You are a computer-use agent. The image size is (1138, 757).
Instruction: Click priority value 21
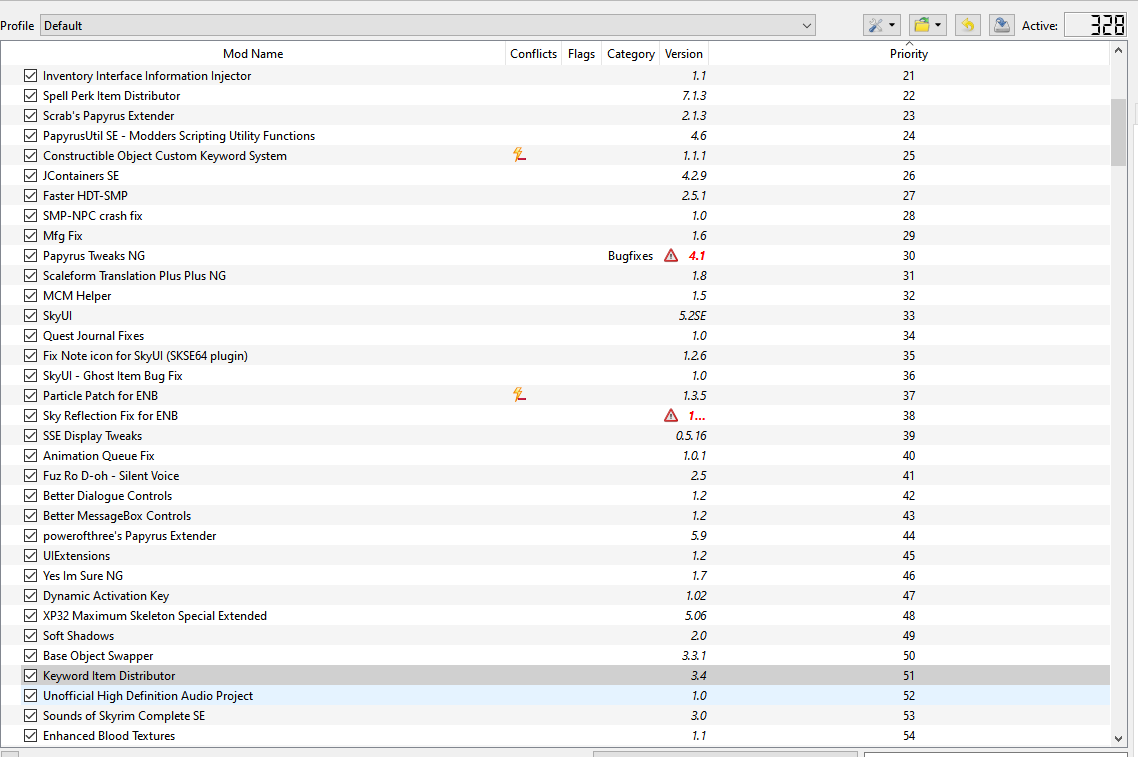tap(909, 75)
